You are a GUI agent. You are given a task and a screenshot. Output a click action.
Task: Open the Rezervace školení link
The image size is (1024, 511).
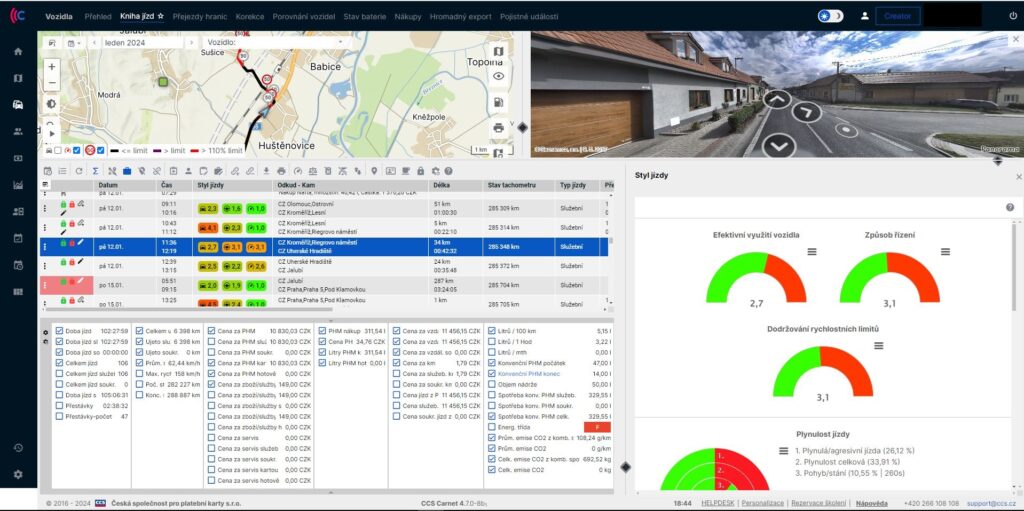pyautogui.click(x=820, y=503)
